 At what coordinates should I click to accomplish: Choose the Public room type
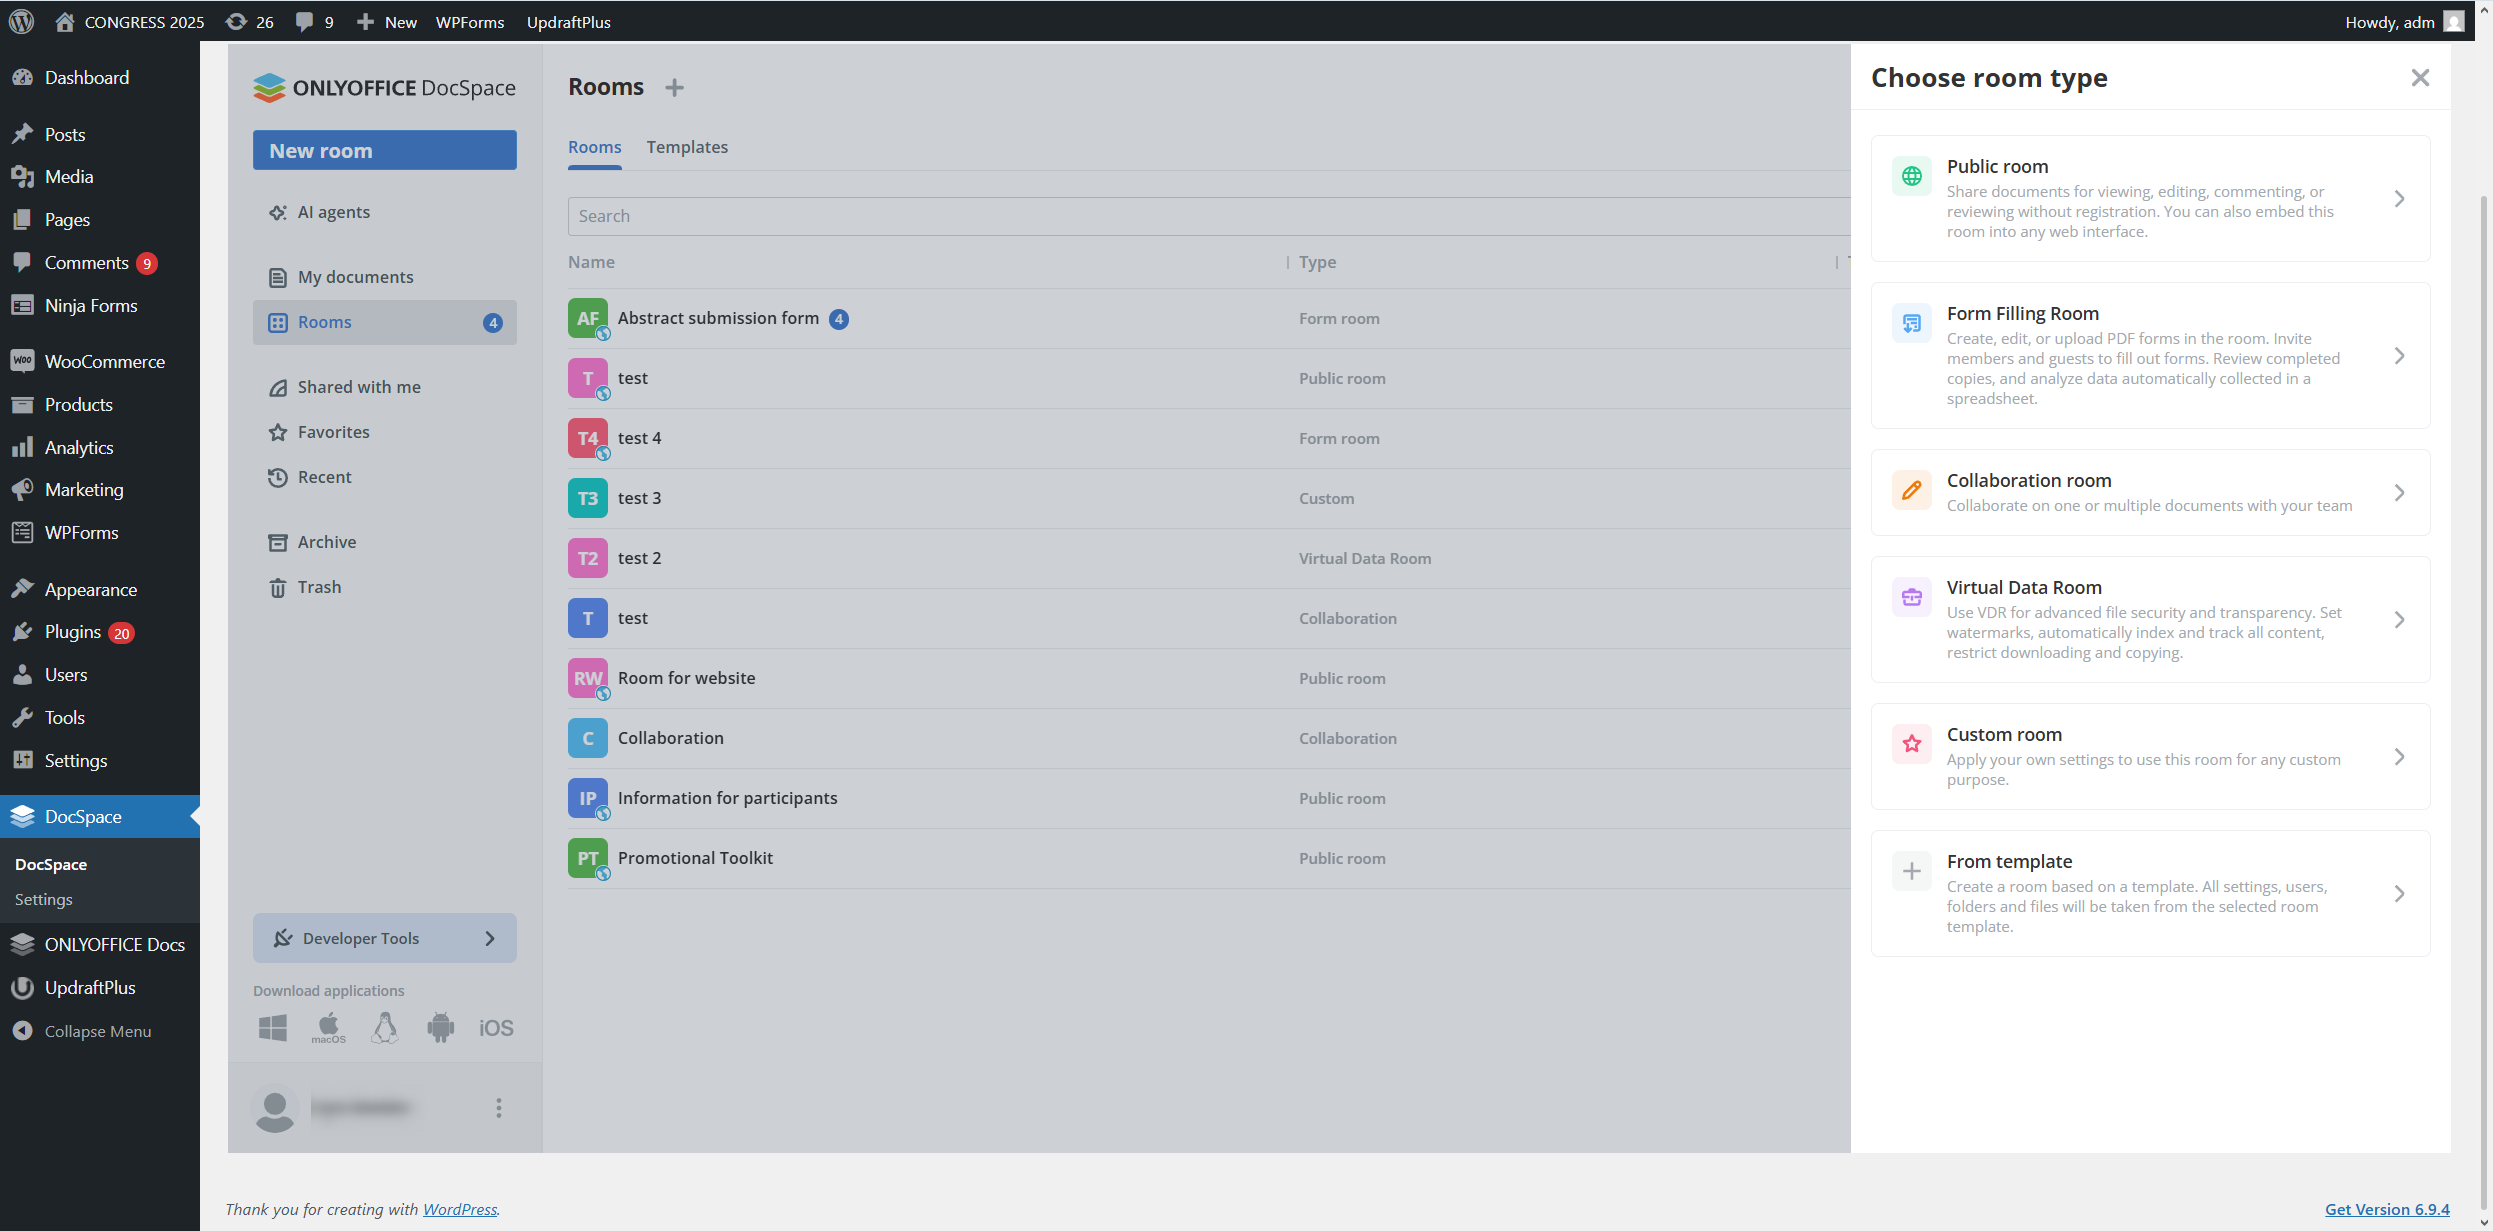(2150, 198)
